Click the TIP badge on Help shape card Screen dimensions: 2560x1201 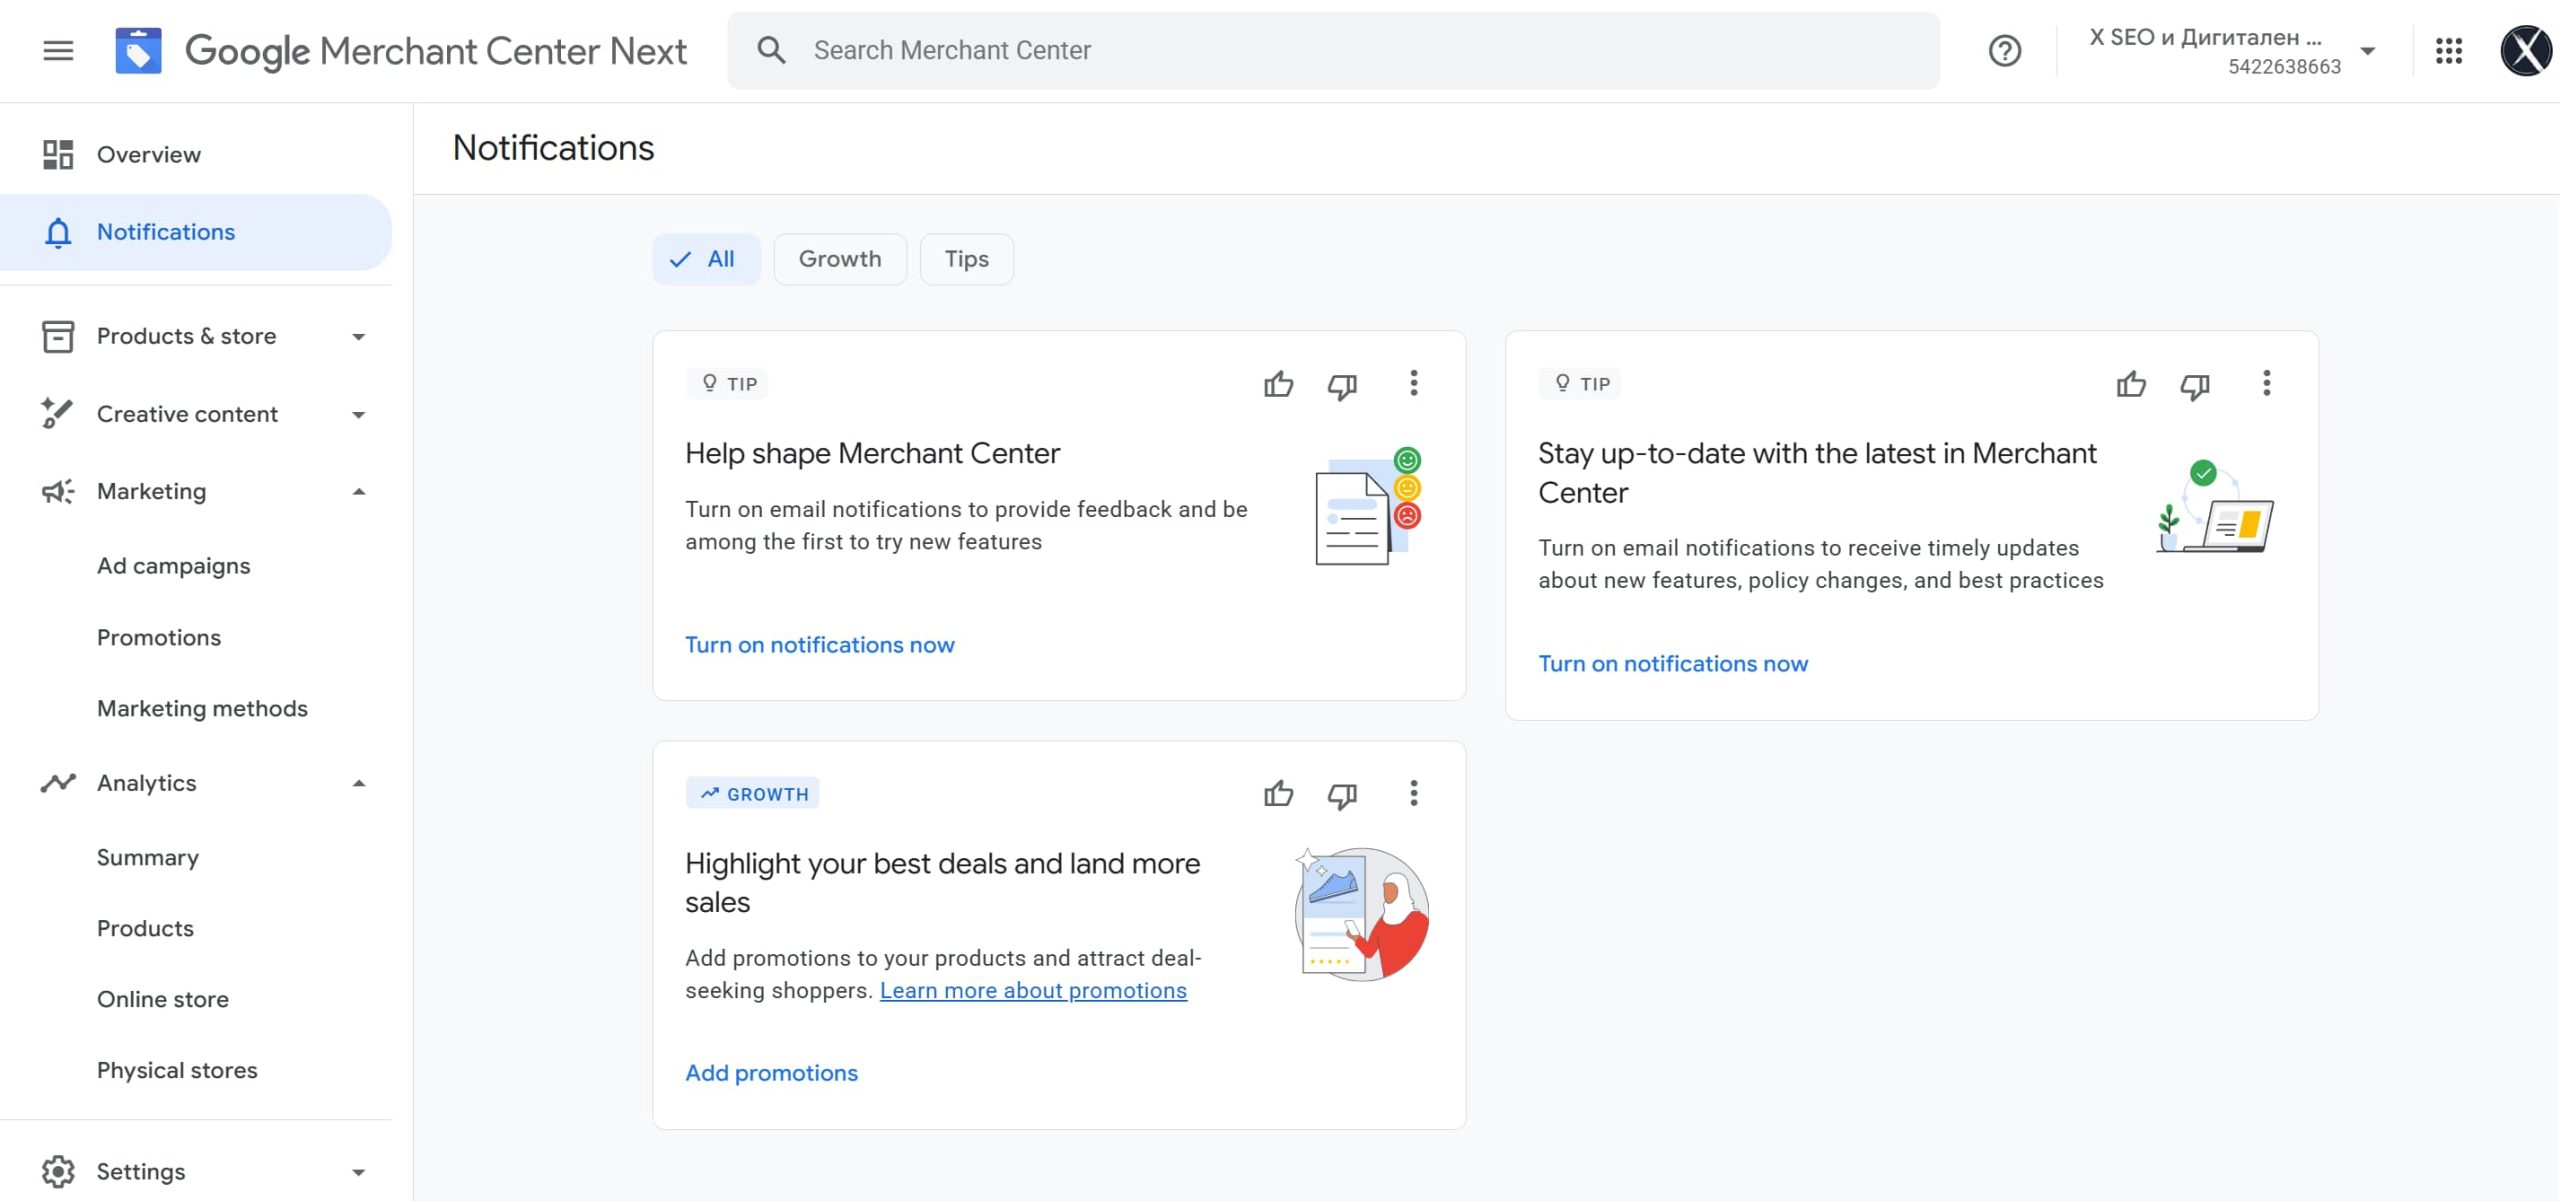pos(727,383)
